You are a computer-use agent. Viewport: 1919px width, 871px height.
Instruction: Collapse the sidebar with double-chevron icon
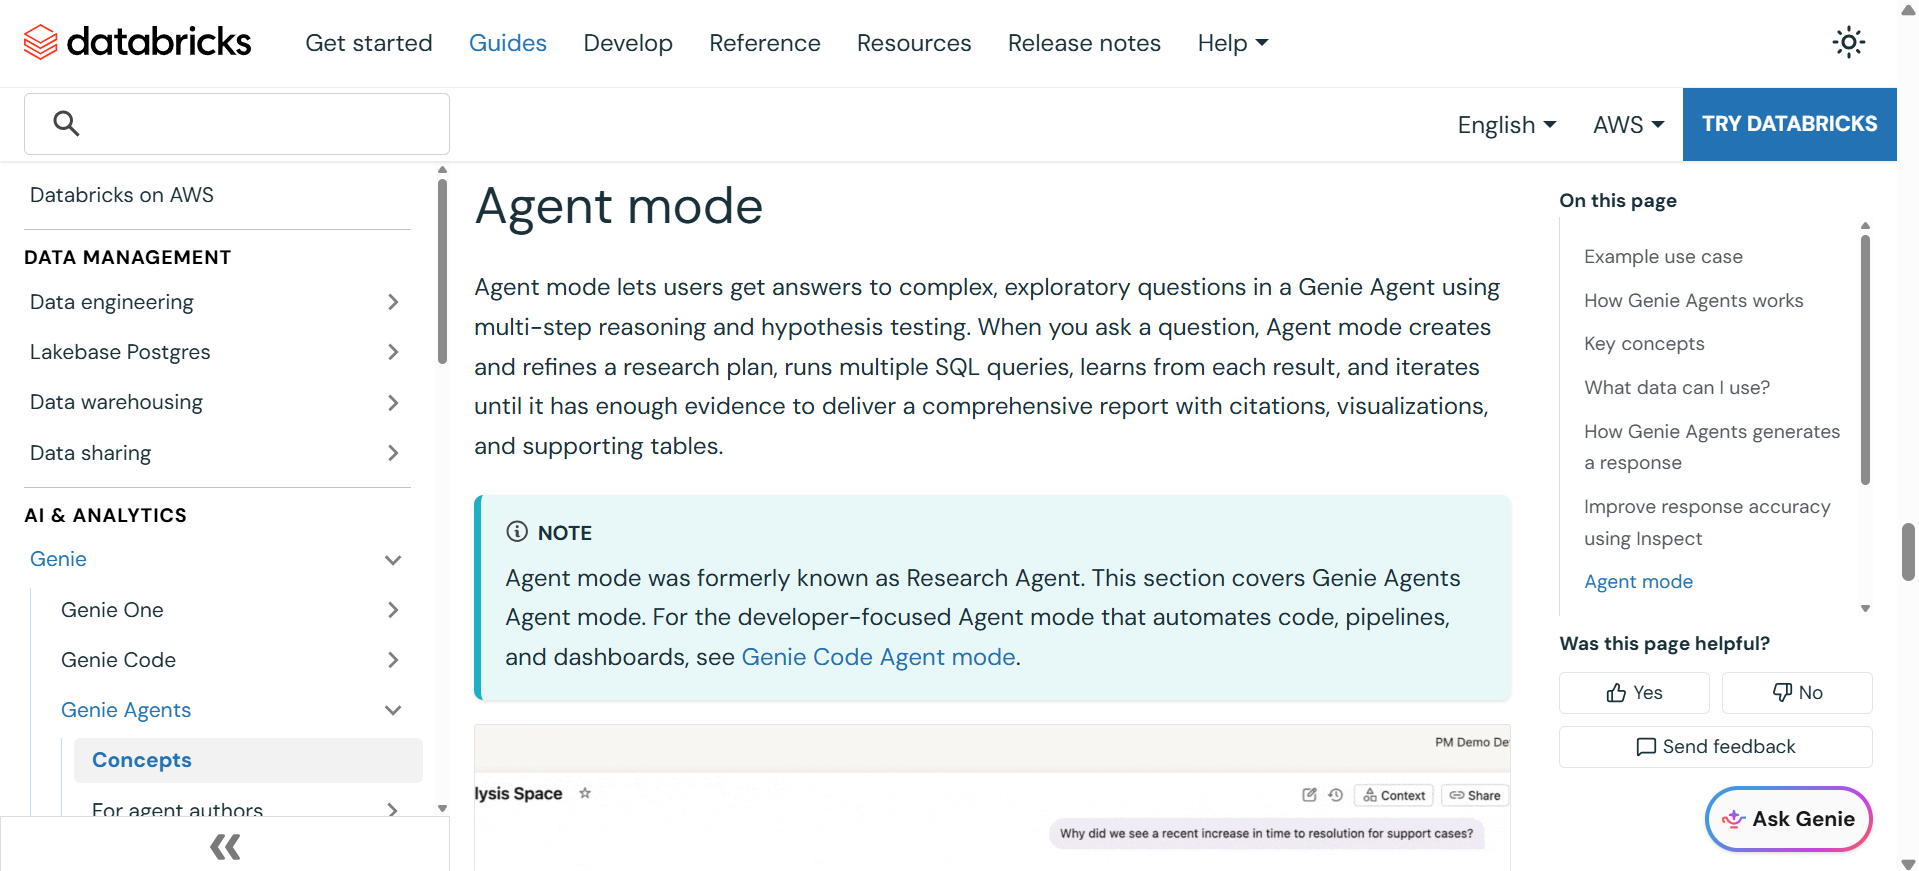(225, 847)
